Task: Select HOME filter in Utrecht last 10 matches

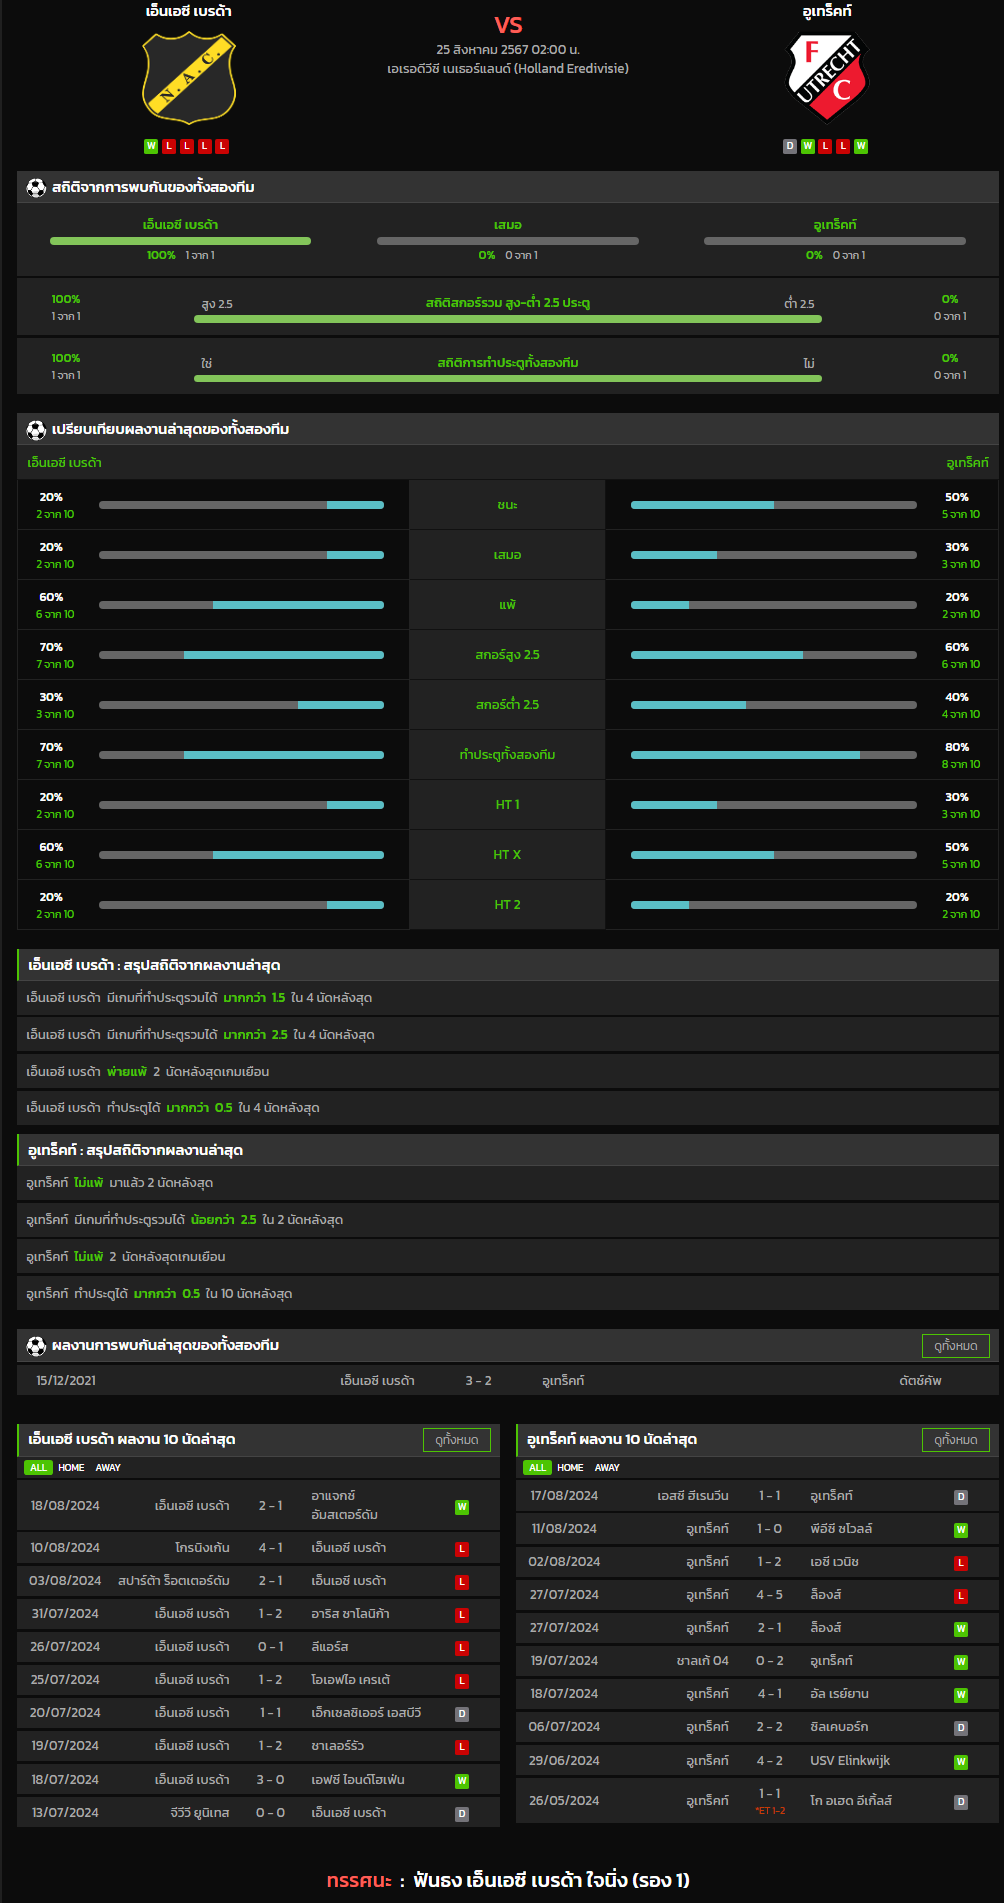Action: [x=570, y=1468]
